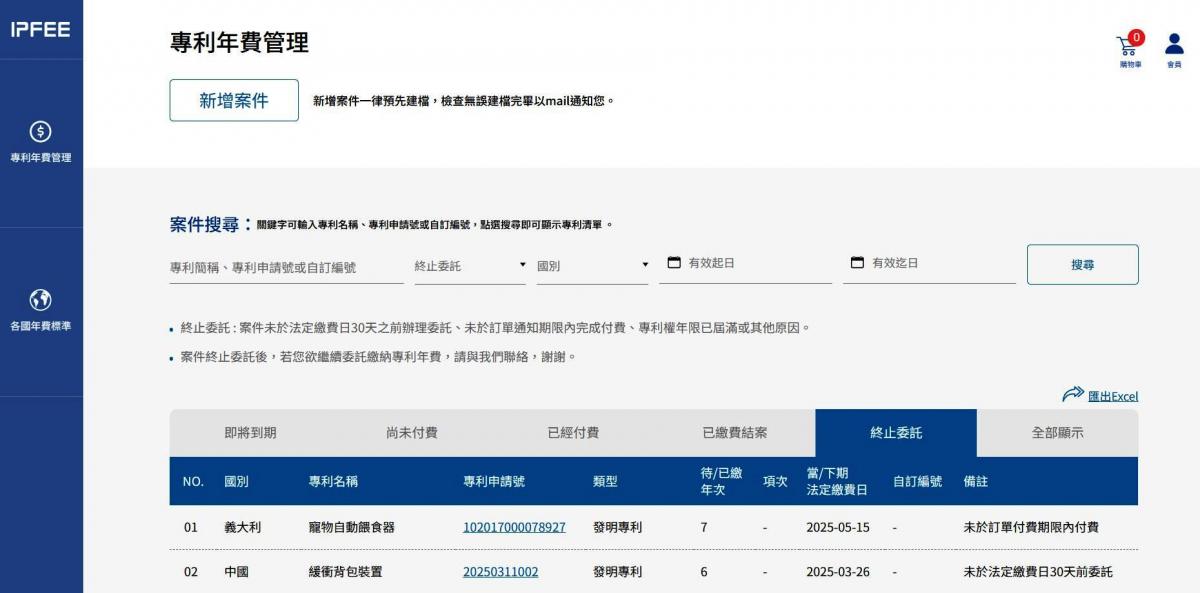This screenshot has height=593, width=1200.
Task: Select the 已經付費 tab
Action: click(x=573, y=433)
